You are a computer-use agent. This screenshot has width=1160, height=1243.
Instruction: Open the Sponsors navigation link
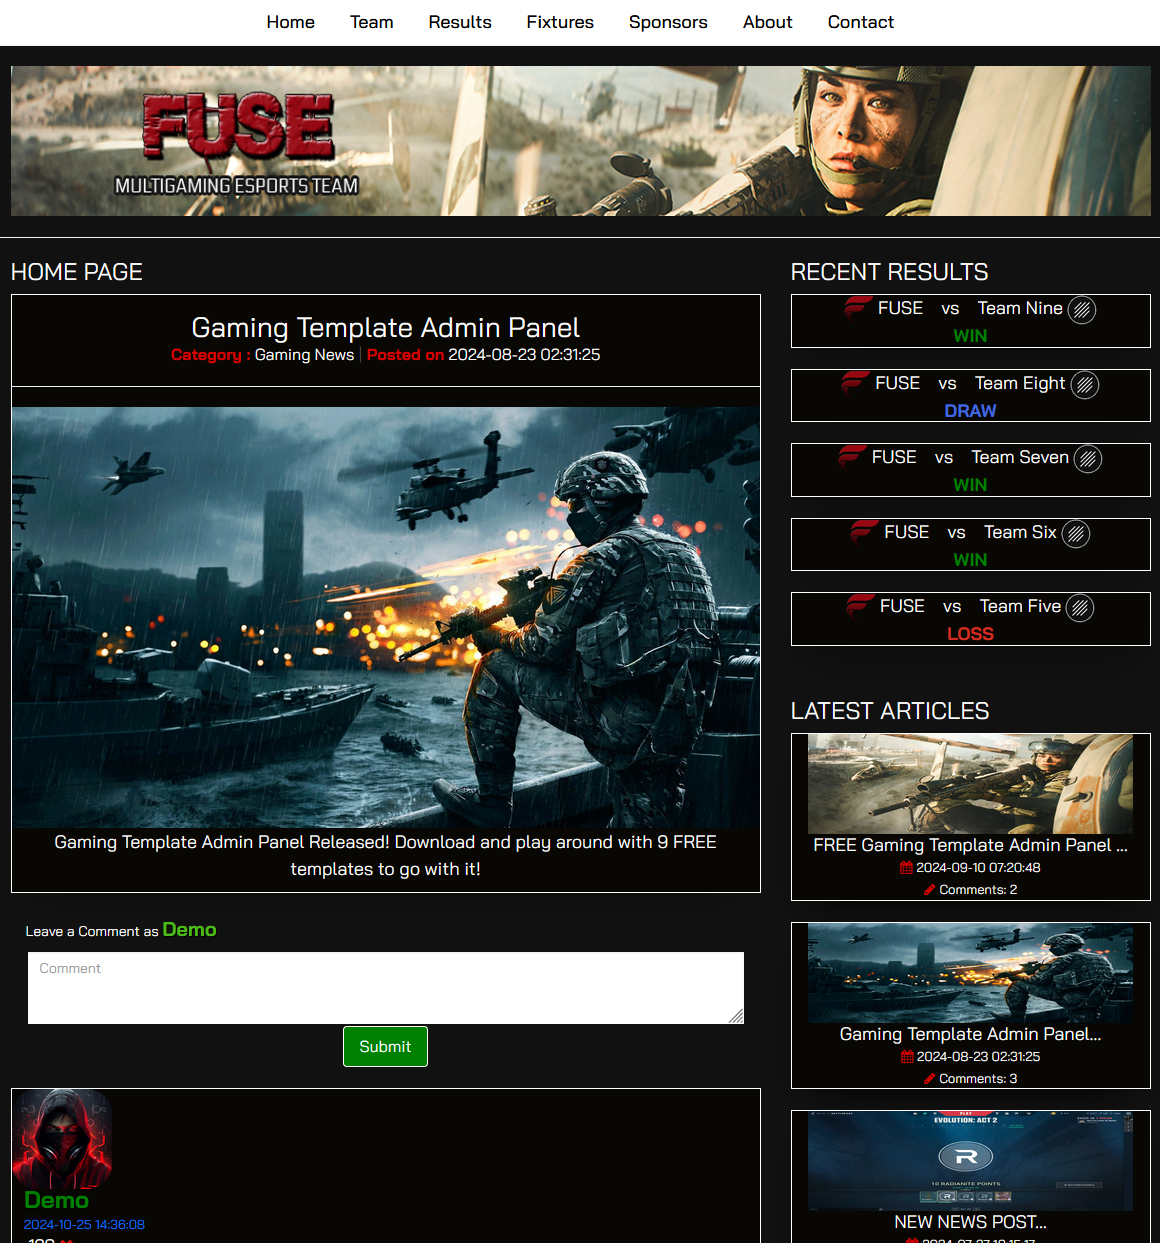coord(667,22)
